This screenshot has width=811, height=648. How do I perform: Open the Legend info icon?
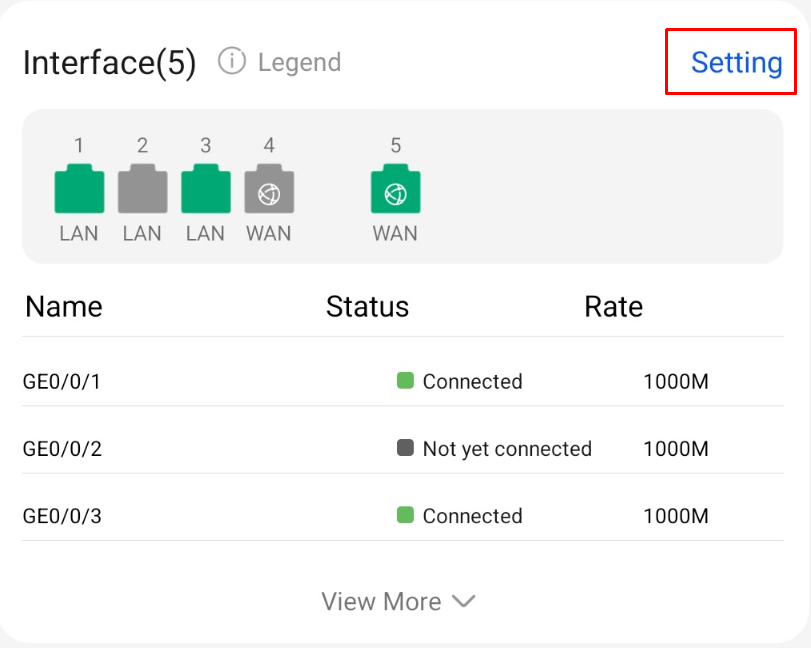point(232,61)
